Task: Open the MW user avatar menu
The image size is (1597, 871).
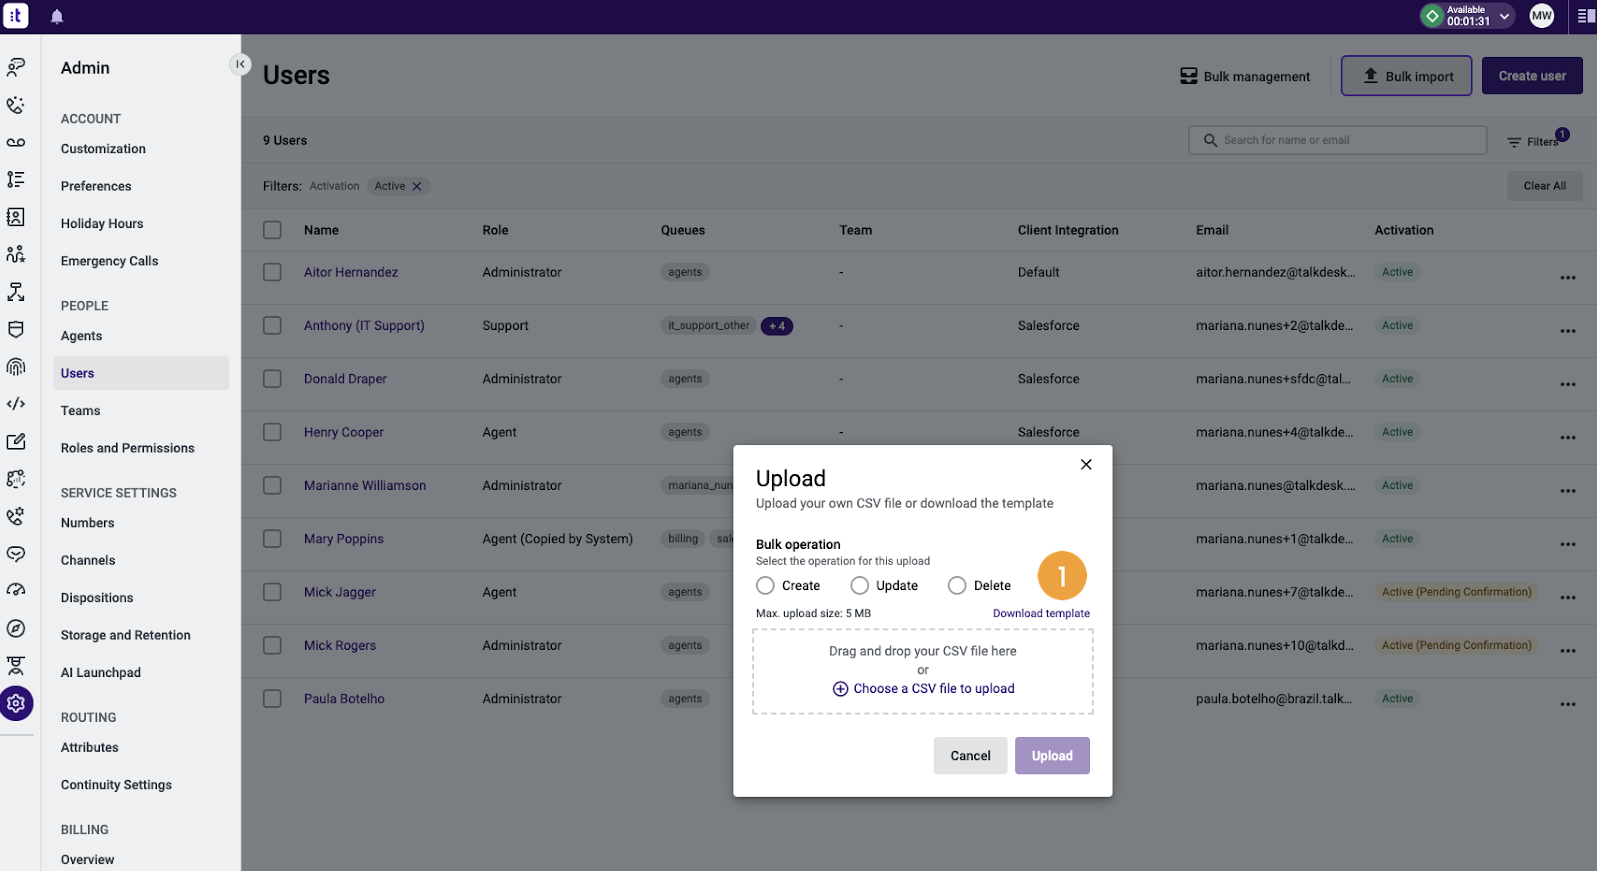Action: click(1541, 16)
